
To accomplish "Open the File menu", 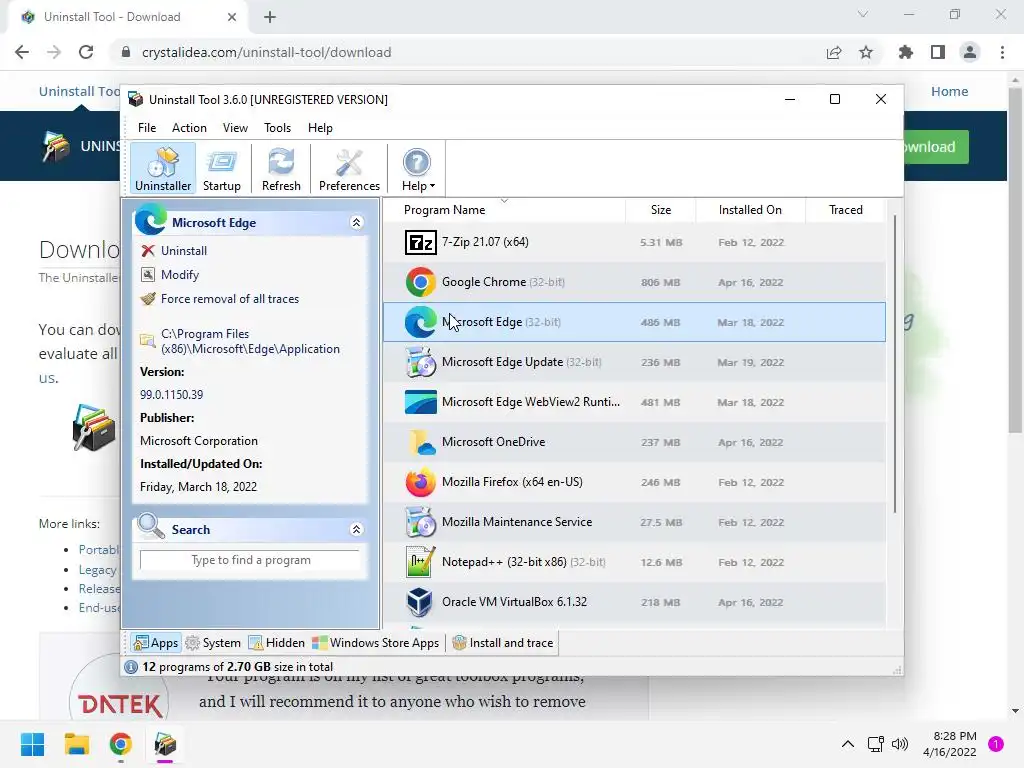I will tap(147, 128).
